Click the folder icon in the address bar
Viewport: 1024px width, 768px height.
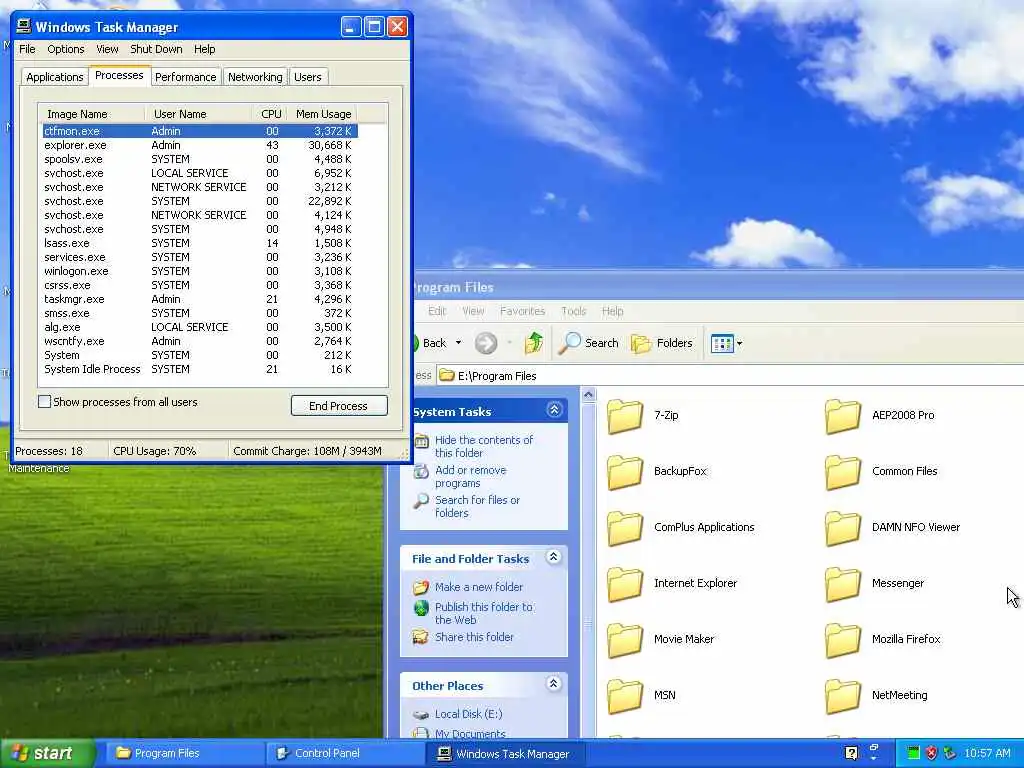tap(447, 376)
